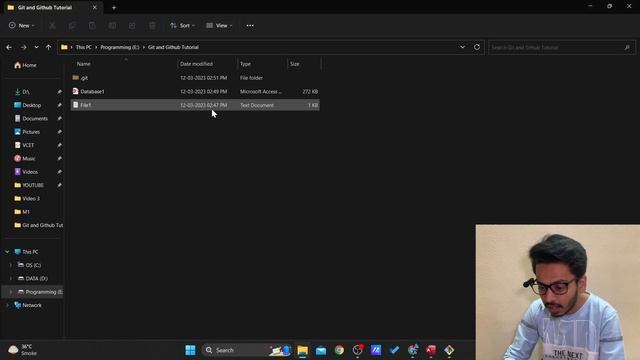Open Git and Github Tut sidebar folder
Viewport: 640px width, 360px height.
point(38,225)
